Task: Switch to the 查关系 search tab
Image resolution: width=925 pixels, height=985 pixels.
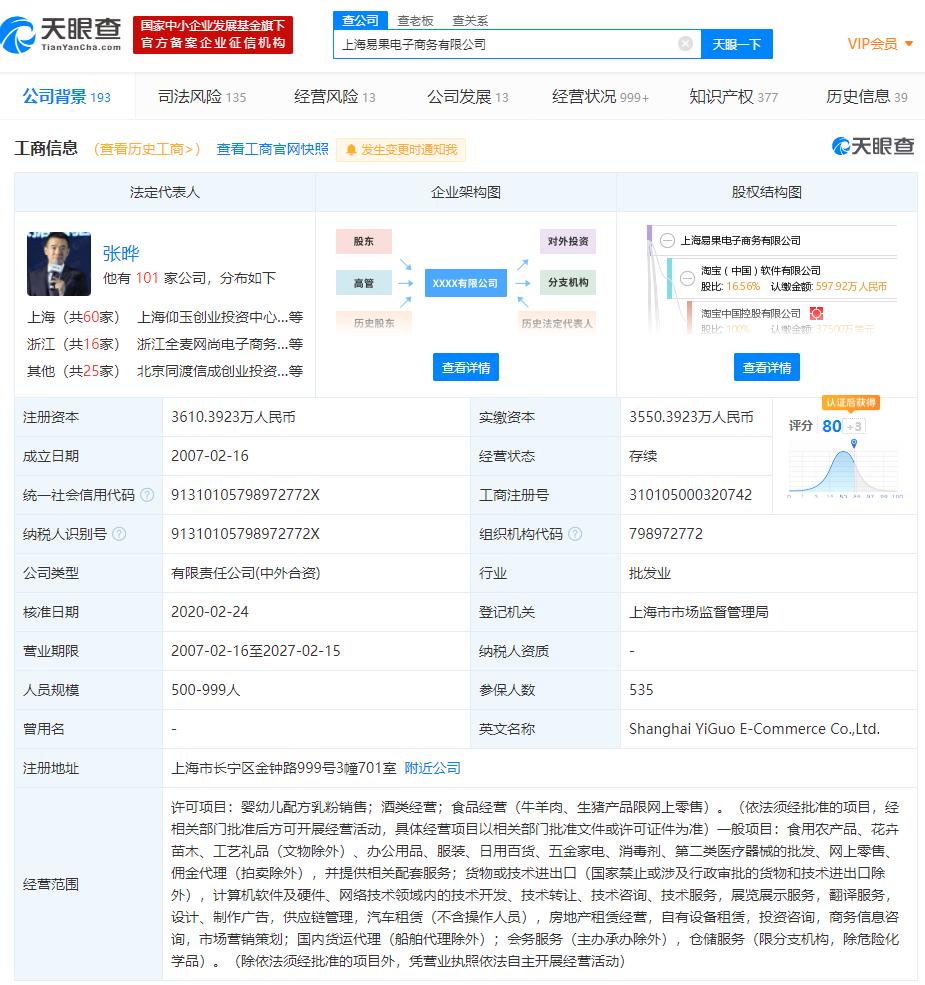Action: [470, 19]
